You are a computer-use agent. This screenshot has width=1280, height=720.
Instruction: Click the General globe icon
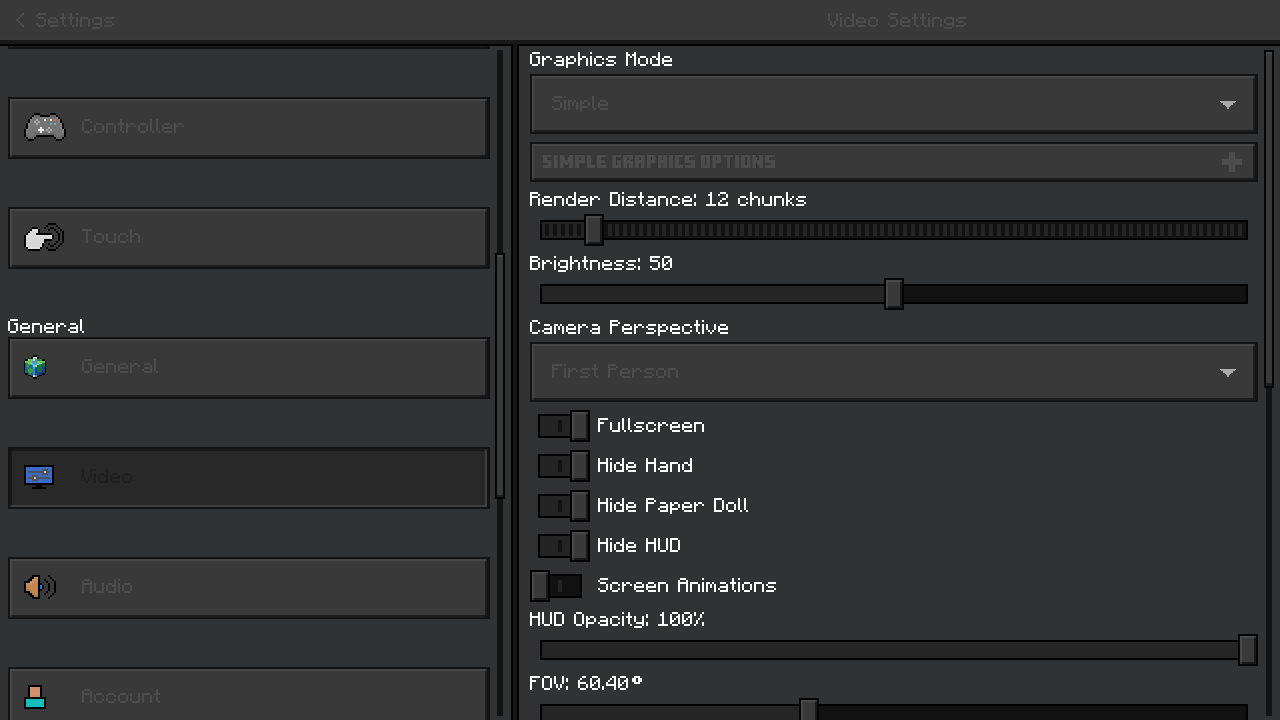[x=36, y=367]
